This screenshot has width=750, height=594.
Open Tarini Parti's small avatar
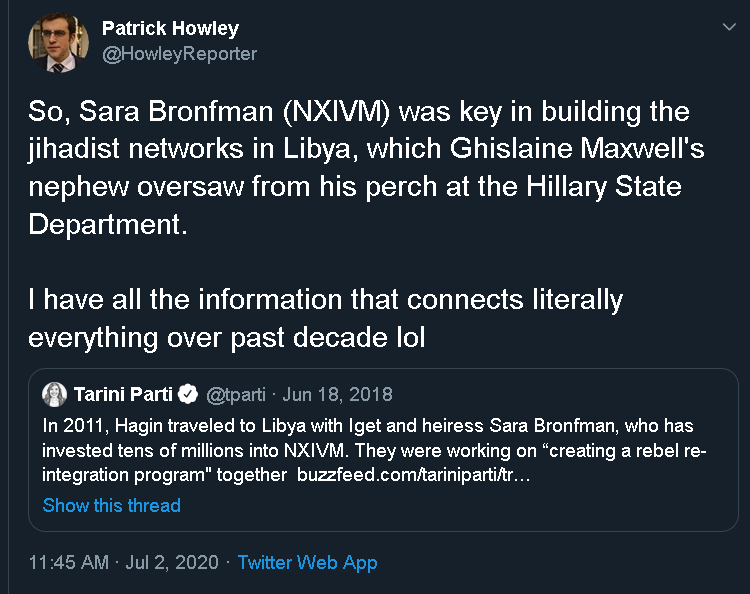pos(56,393)
